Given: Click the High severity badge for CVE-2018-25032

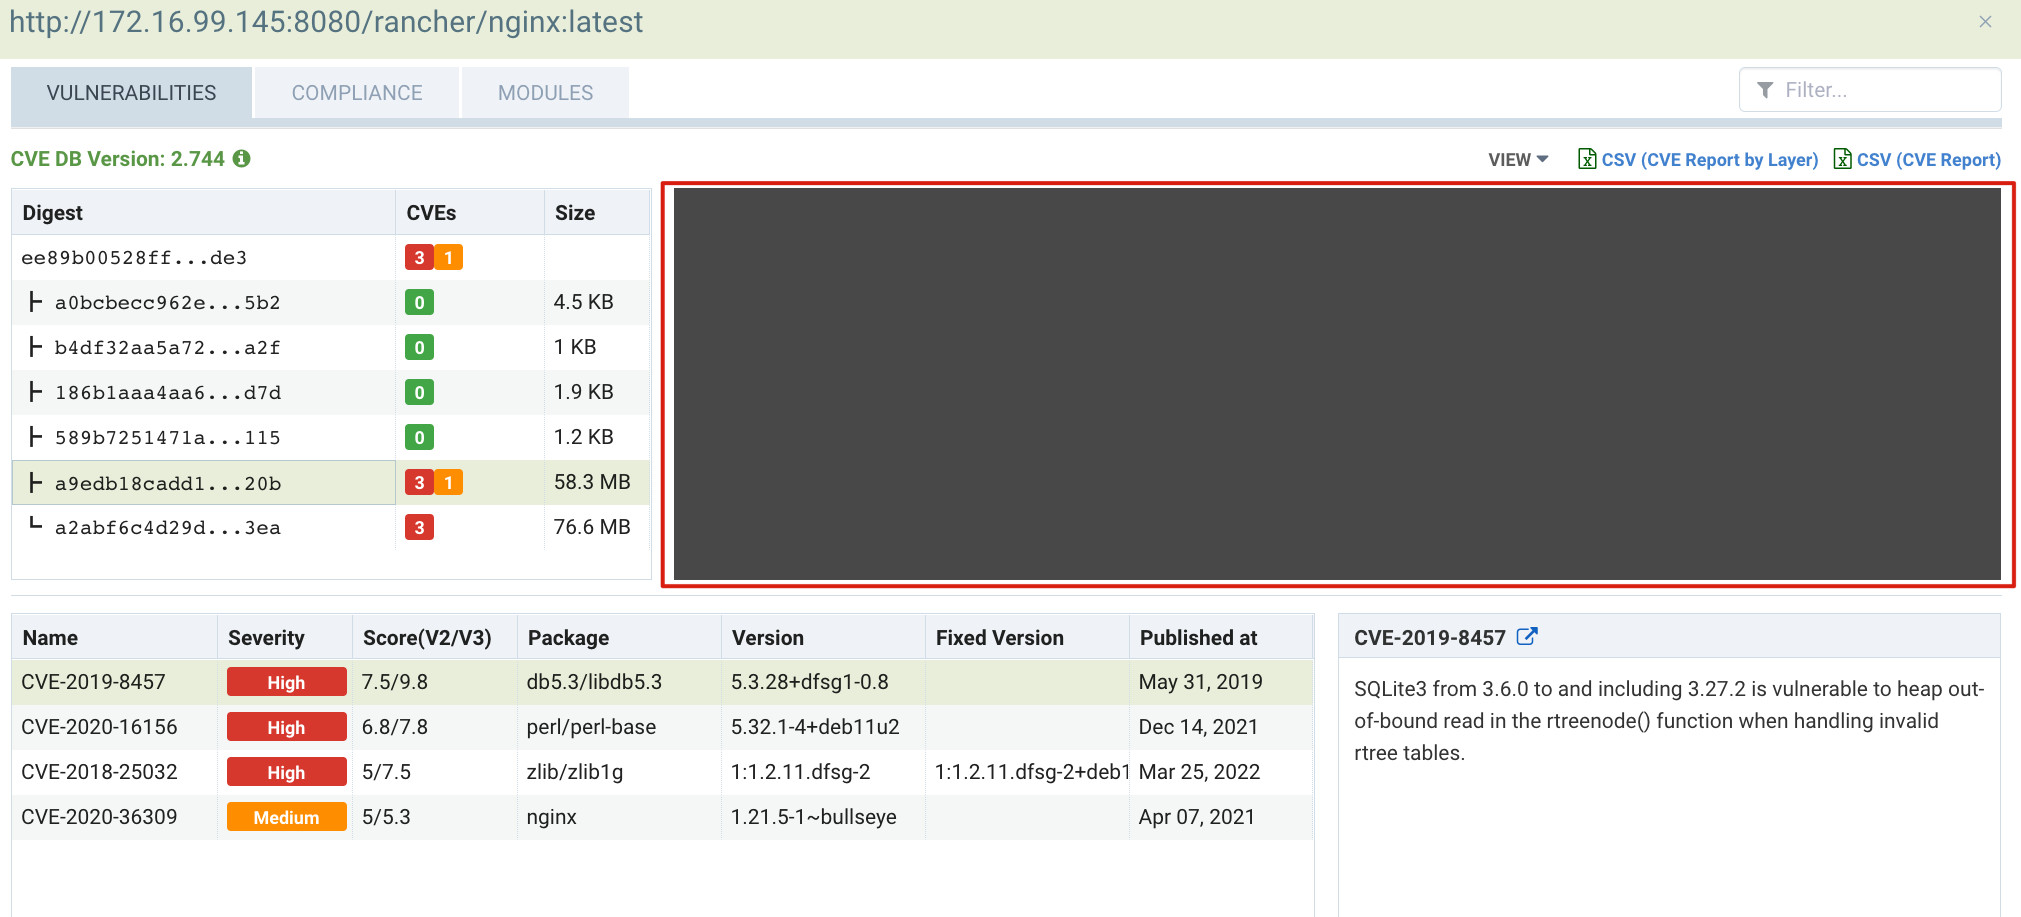Looking at the screenshot, I should coord(286,771).
